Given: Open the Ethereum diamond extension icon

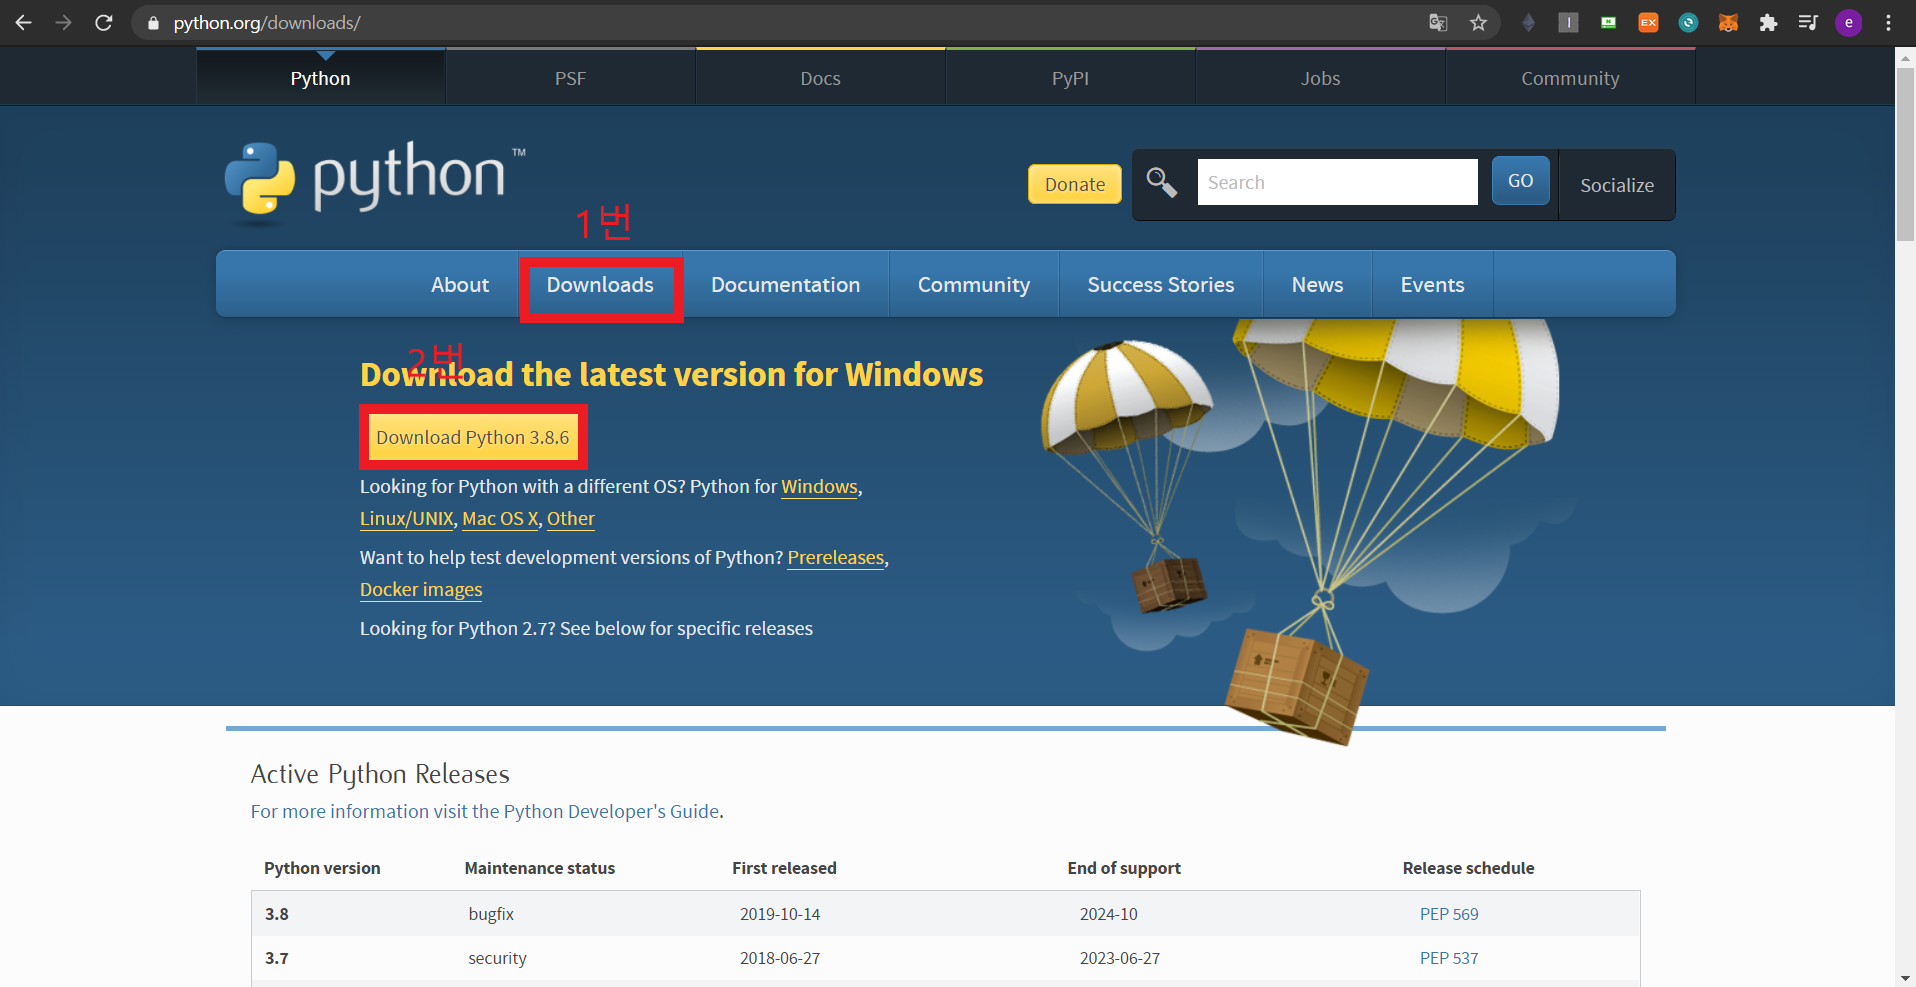Looking at the screenshot, I should coord(1528,22).
